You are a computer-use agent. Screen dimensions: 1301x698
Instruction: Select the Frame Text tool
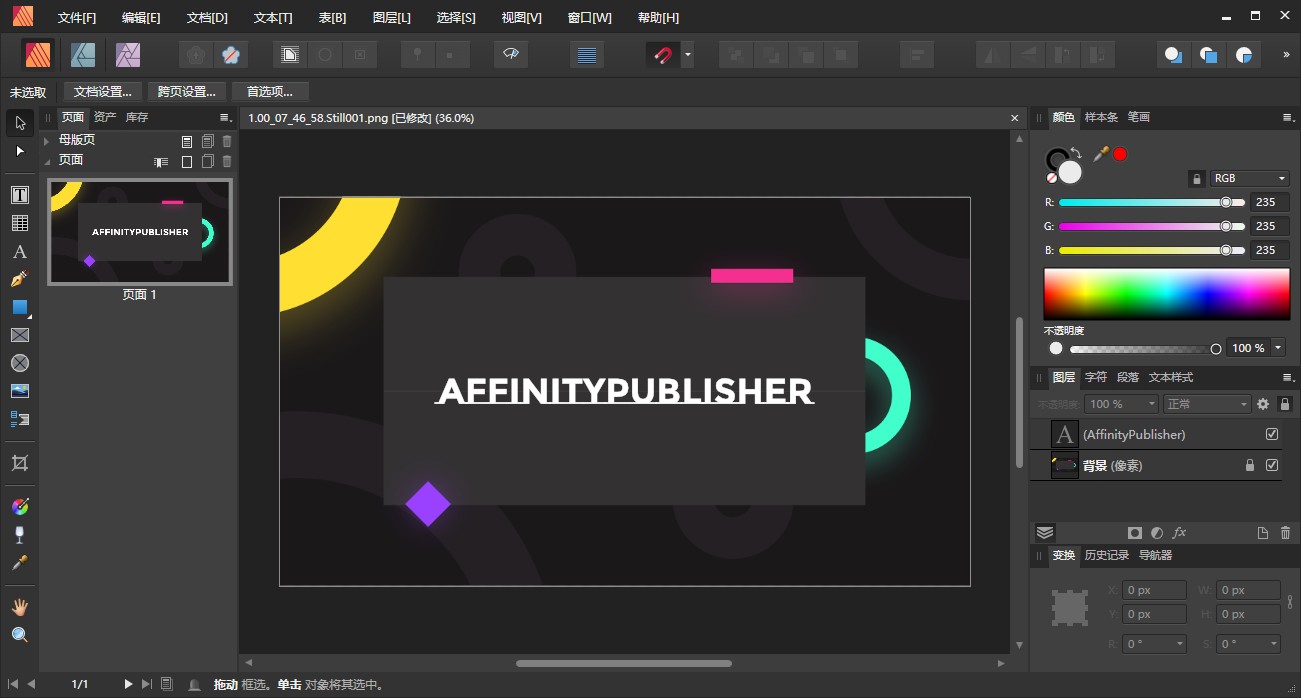[20, 195]
